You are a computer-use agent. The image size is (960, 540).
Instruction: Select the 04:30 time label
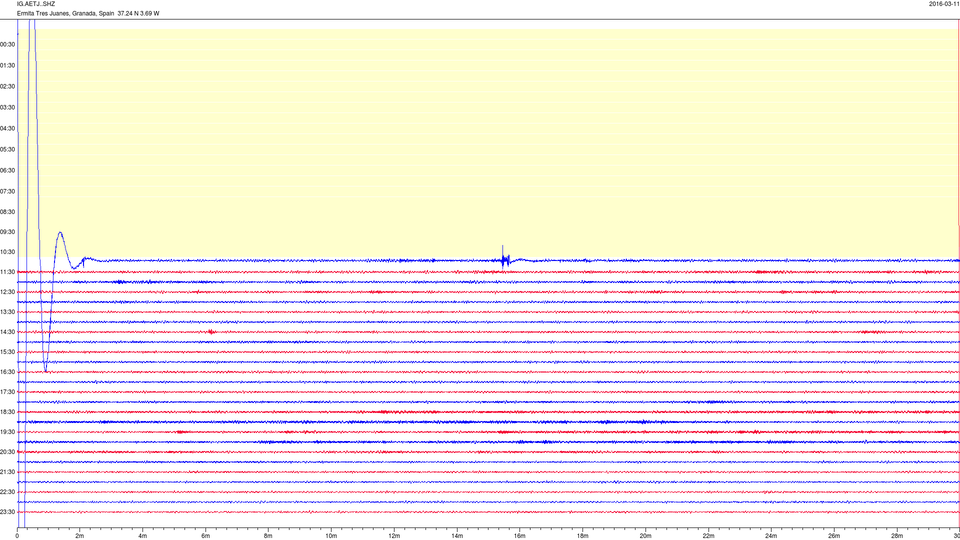[7, 129]
